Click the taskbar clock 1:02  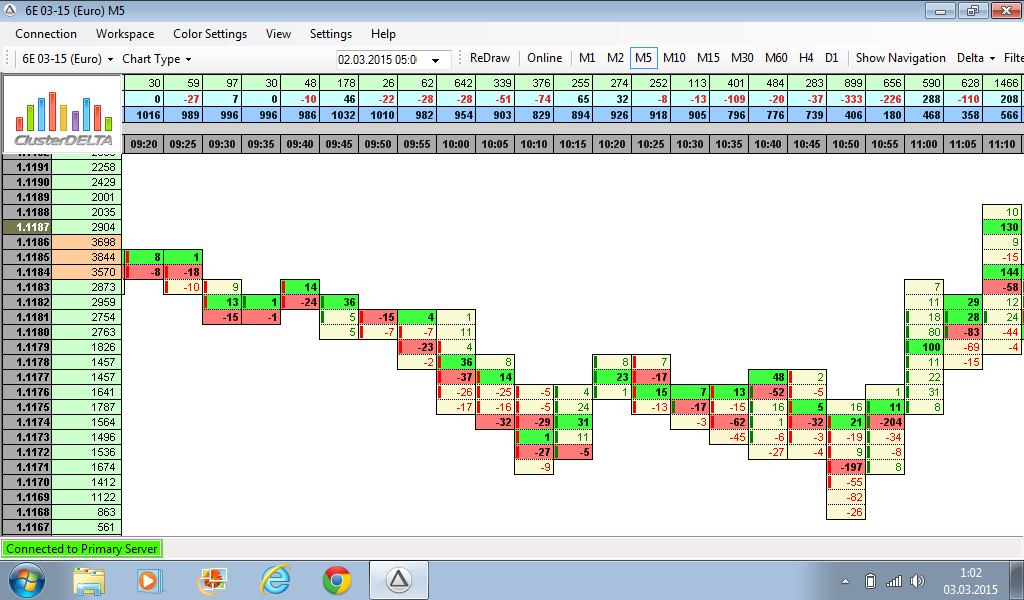(x=970, y=573)
